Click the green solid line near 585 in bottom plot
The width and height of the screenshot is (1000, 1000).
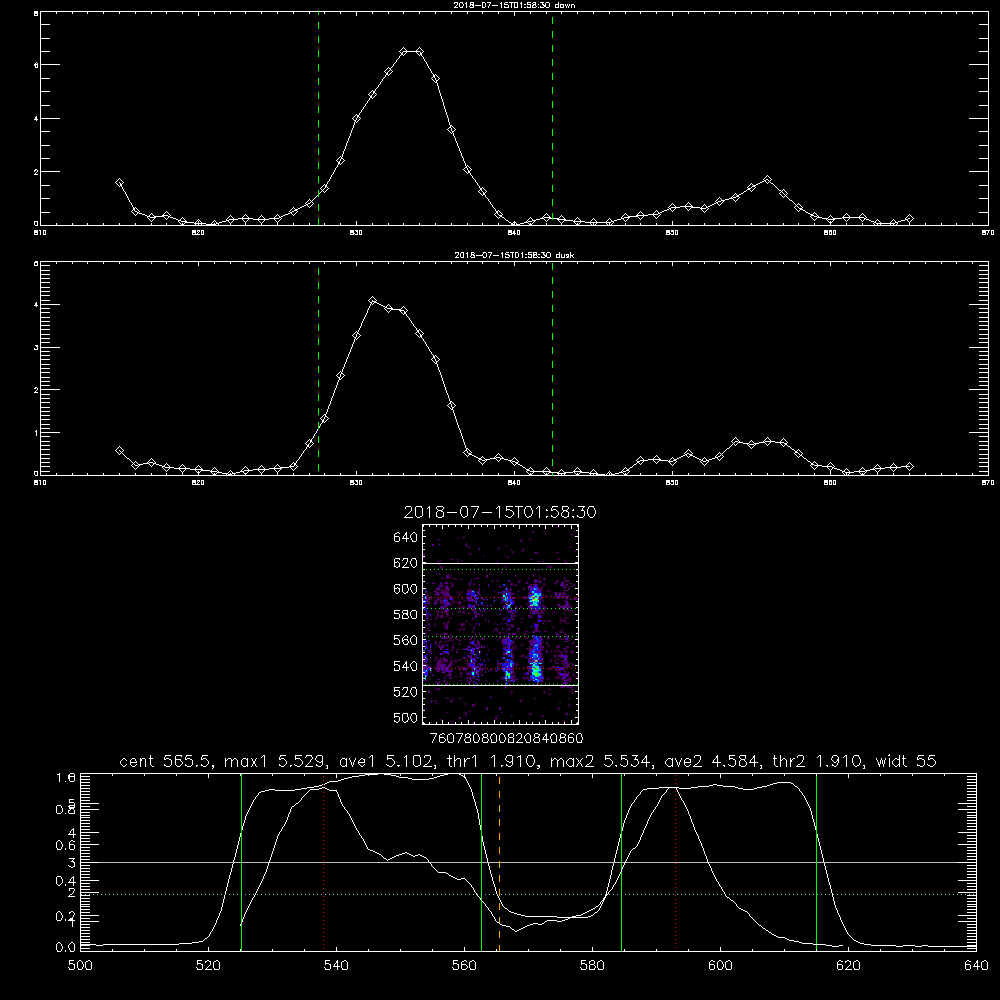(x=621, y=862)
